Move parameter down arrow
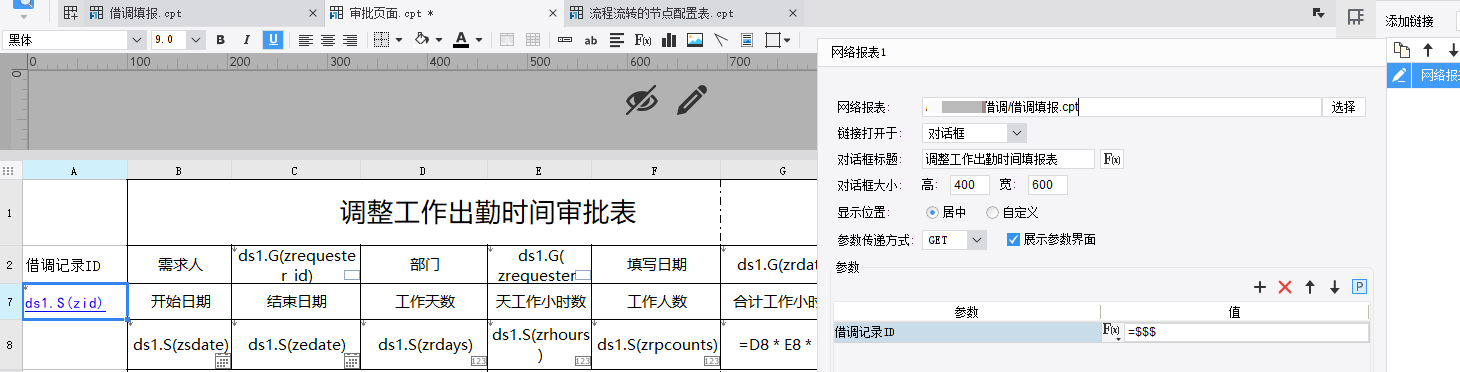This screenshot has height=372, width=1460. coord(1334,287)
